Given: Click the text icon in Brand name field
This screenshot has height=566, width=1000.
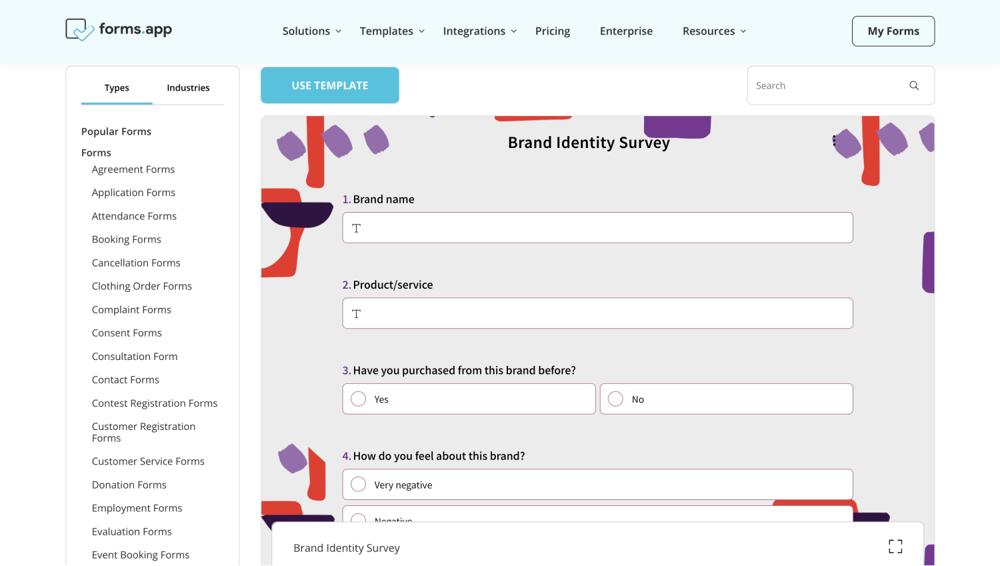Looking at the screenshot, I should point(356,228).
